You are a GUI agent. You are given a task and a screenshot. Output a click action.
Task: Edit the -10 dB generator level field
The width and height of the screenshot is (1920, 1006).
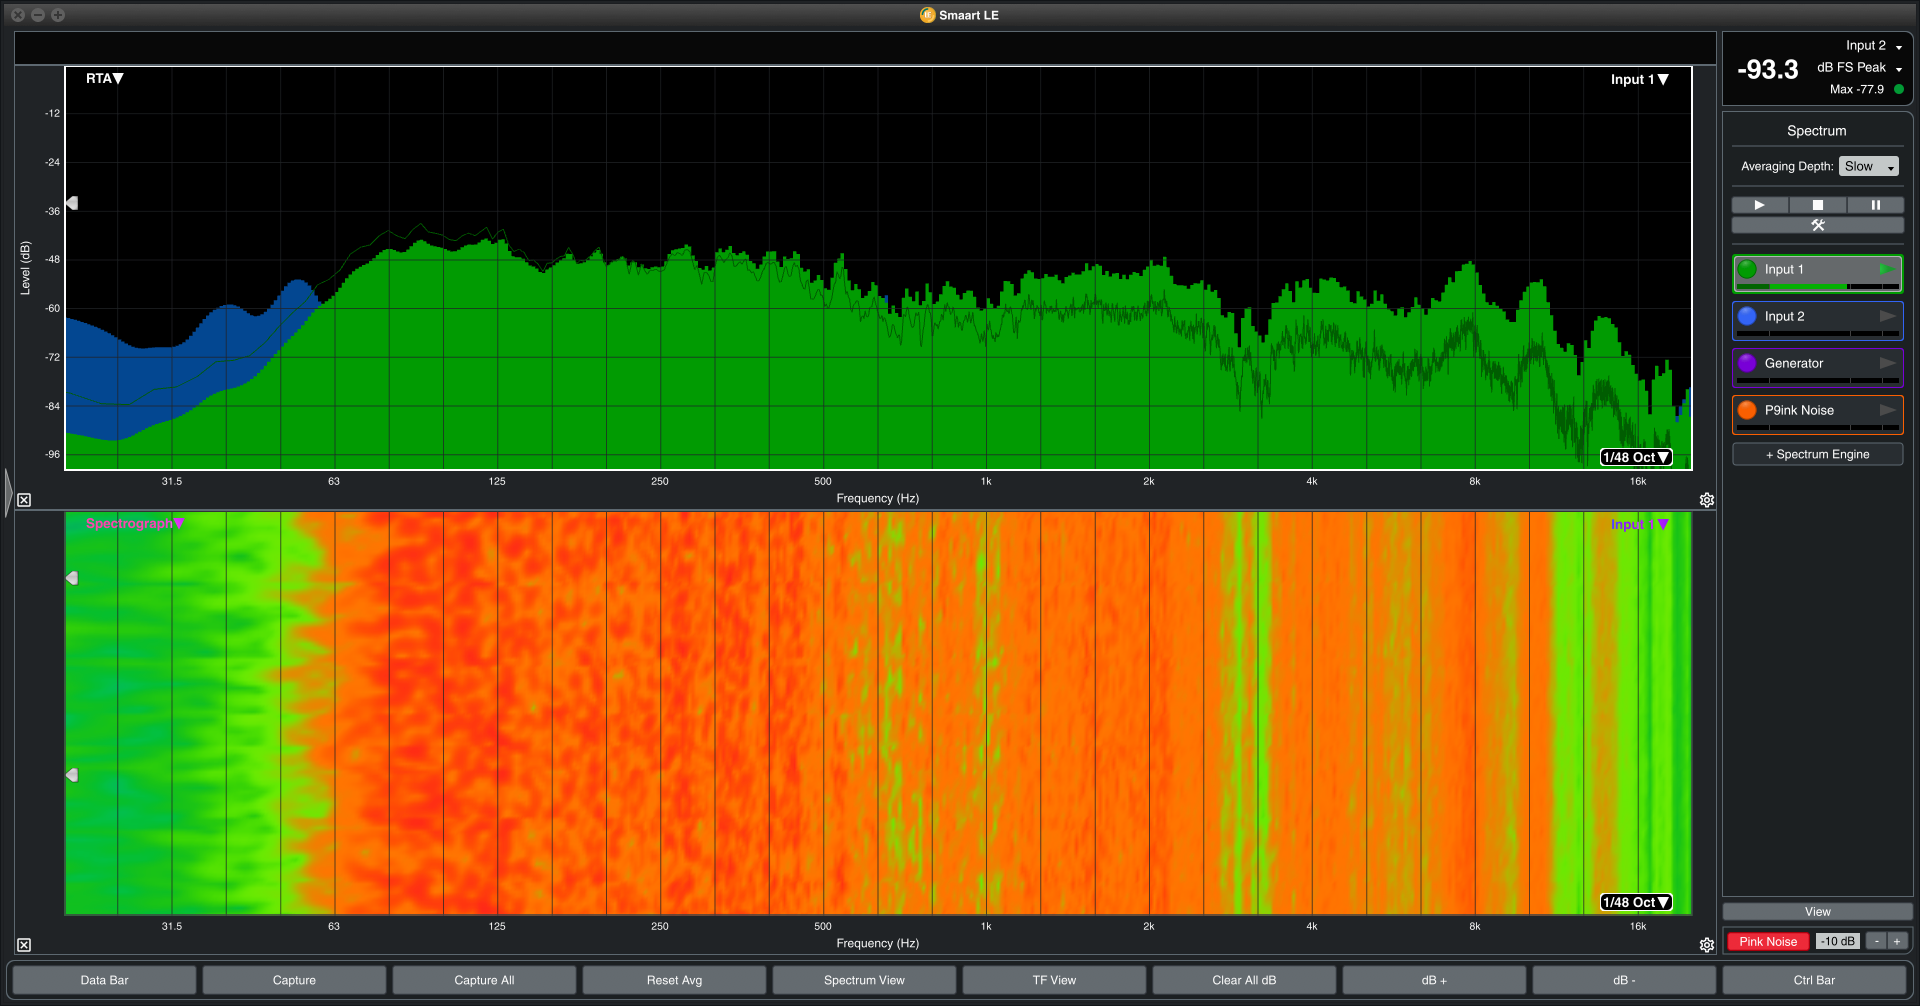click(x=1838, y=941)
